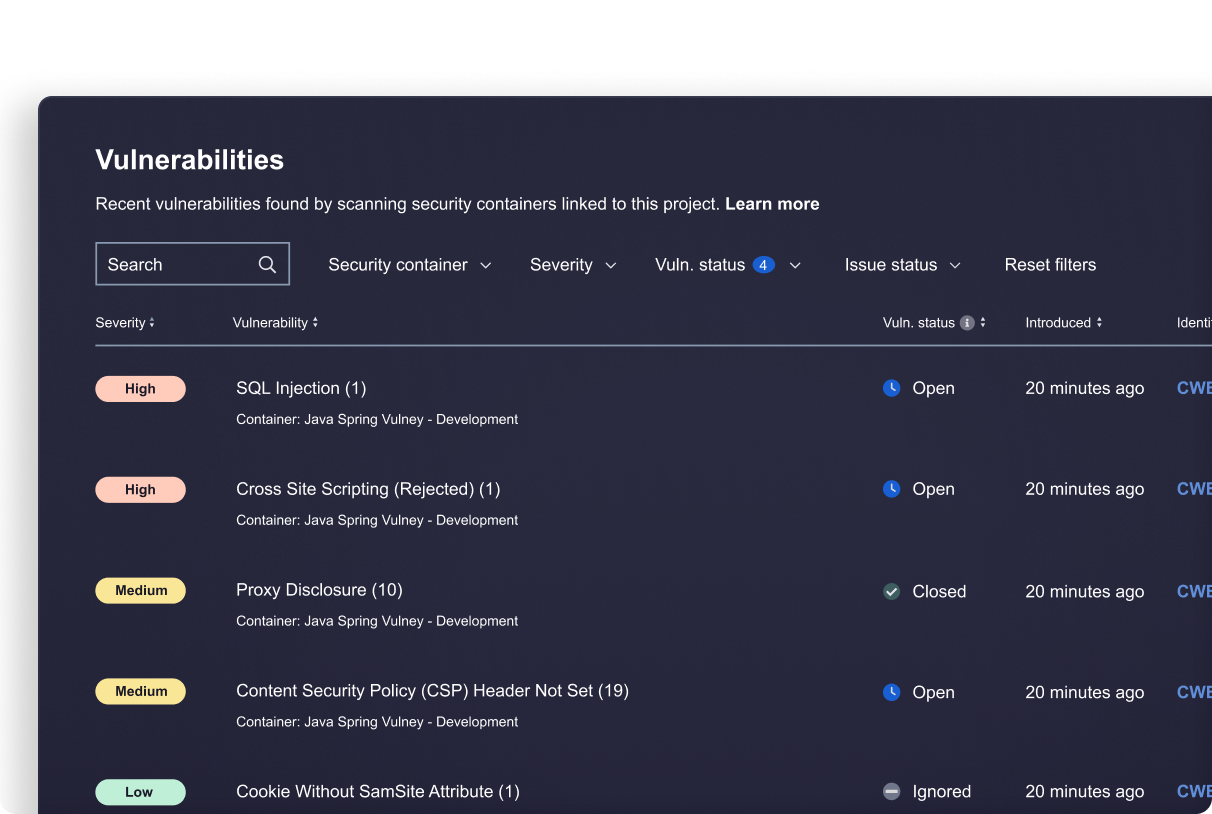
Task: Click the sort arrows on the Vulnerability column
Action: click(316, 322)
